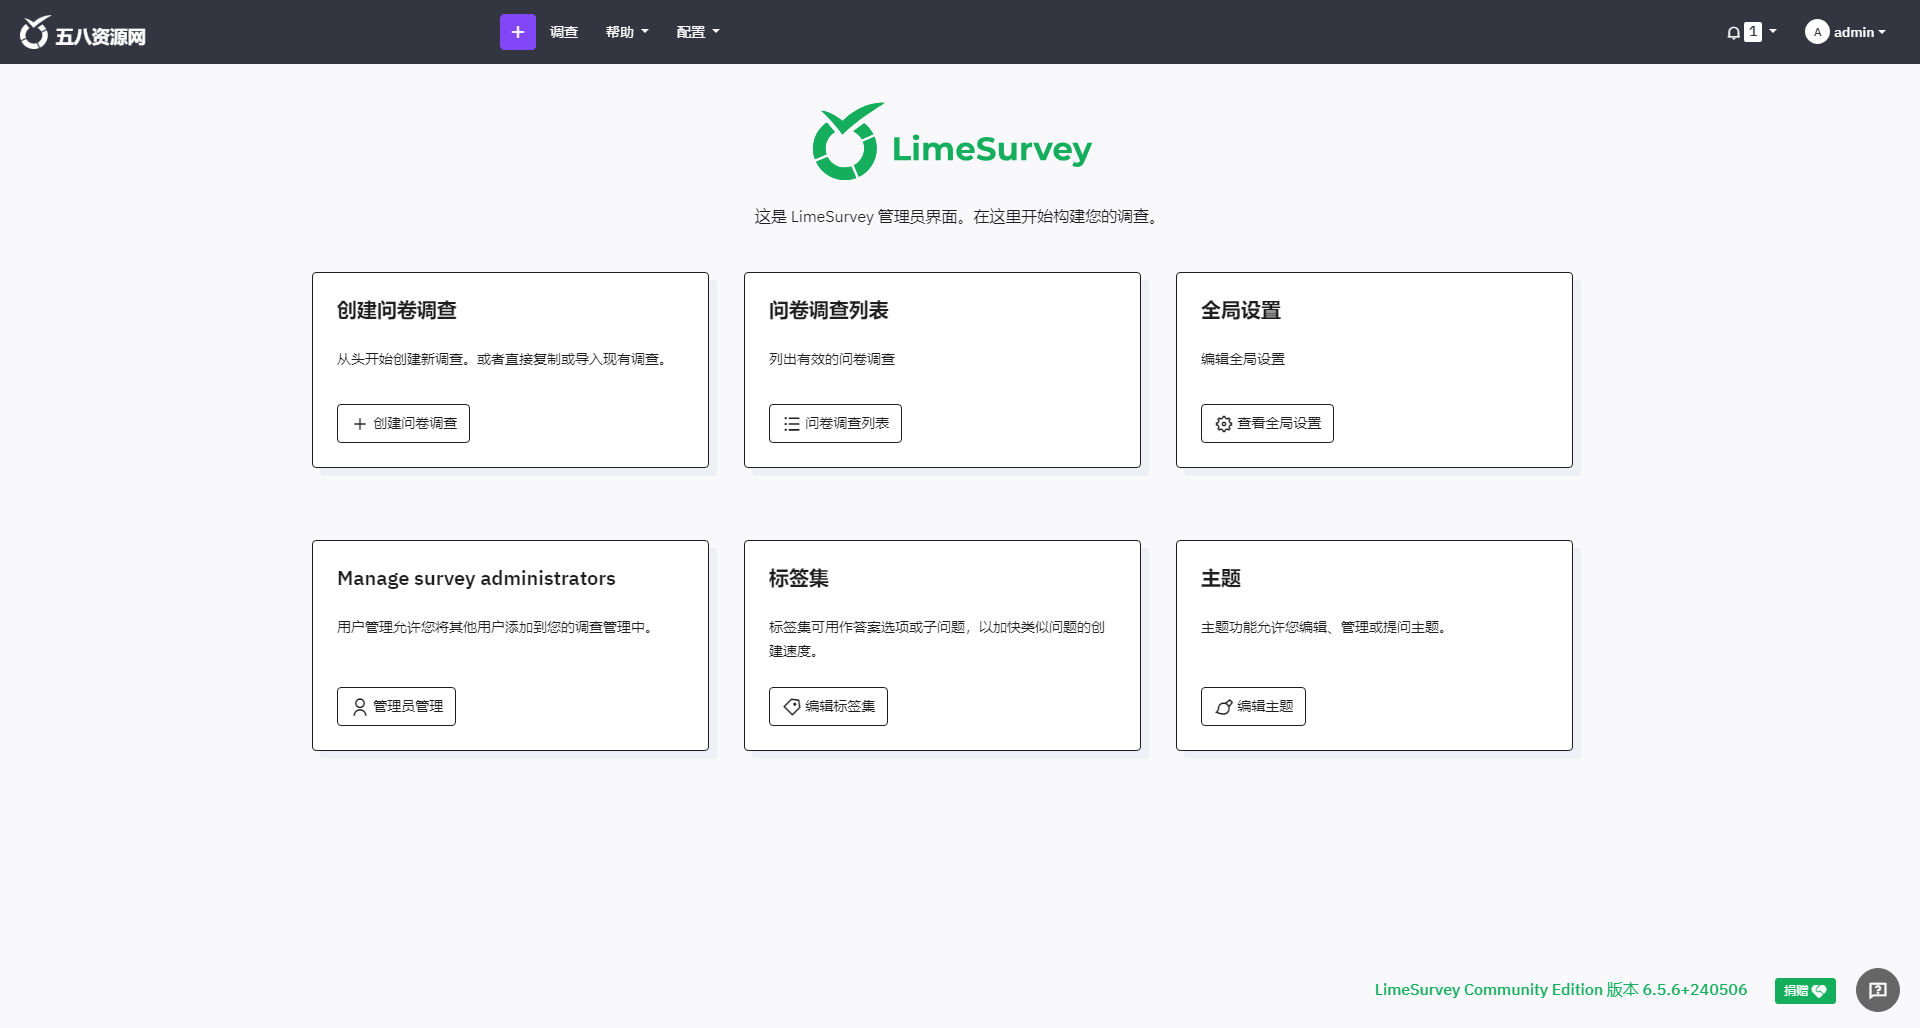The height and width of the screenshot is (1028, 1920).
Task: Click the 列出有效的问卷调查 description text
Action: 832,359
